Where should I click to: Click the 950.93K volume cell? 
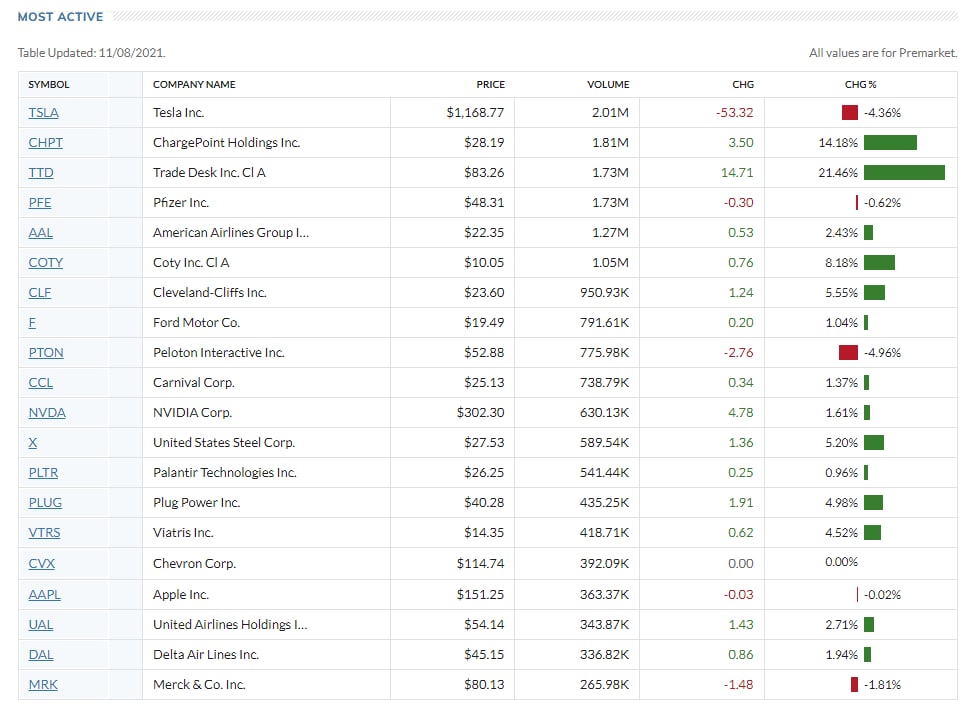[x=604, y=292]
